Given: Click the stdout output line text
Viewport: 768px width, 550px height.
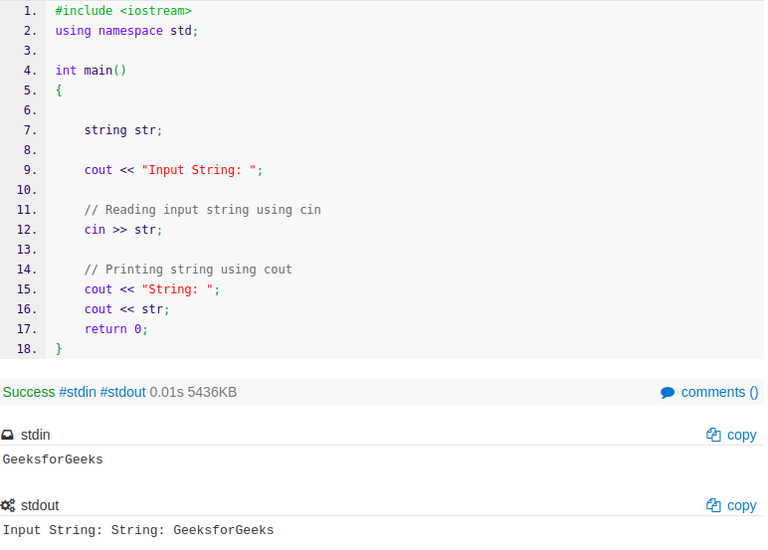Looking at the screenshot, I should click(x=138, y=530).
